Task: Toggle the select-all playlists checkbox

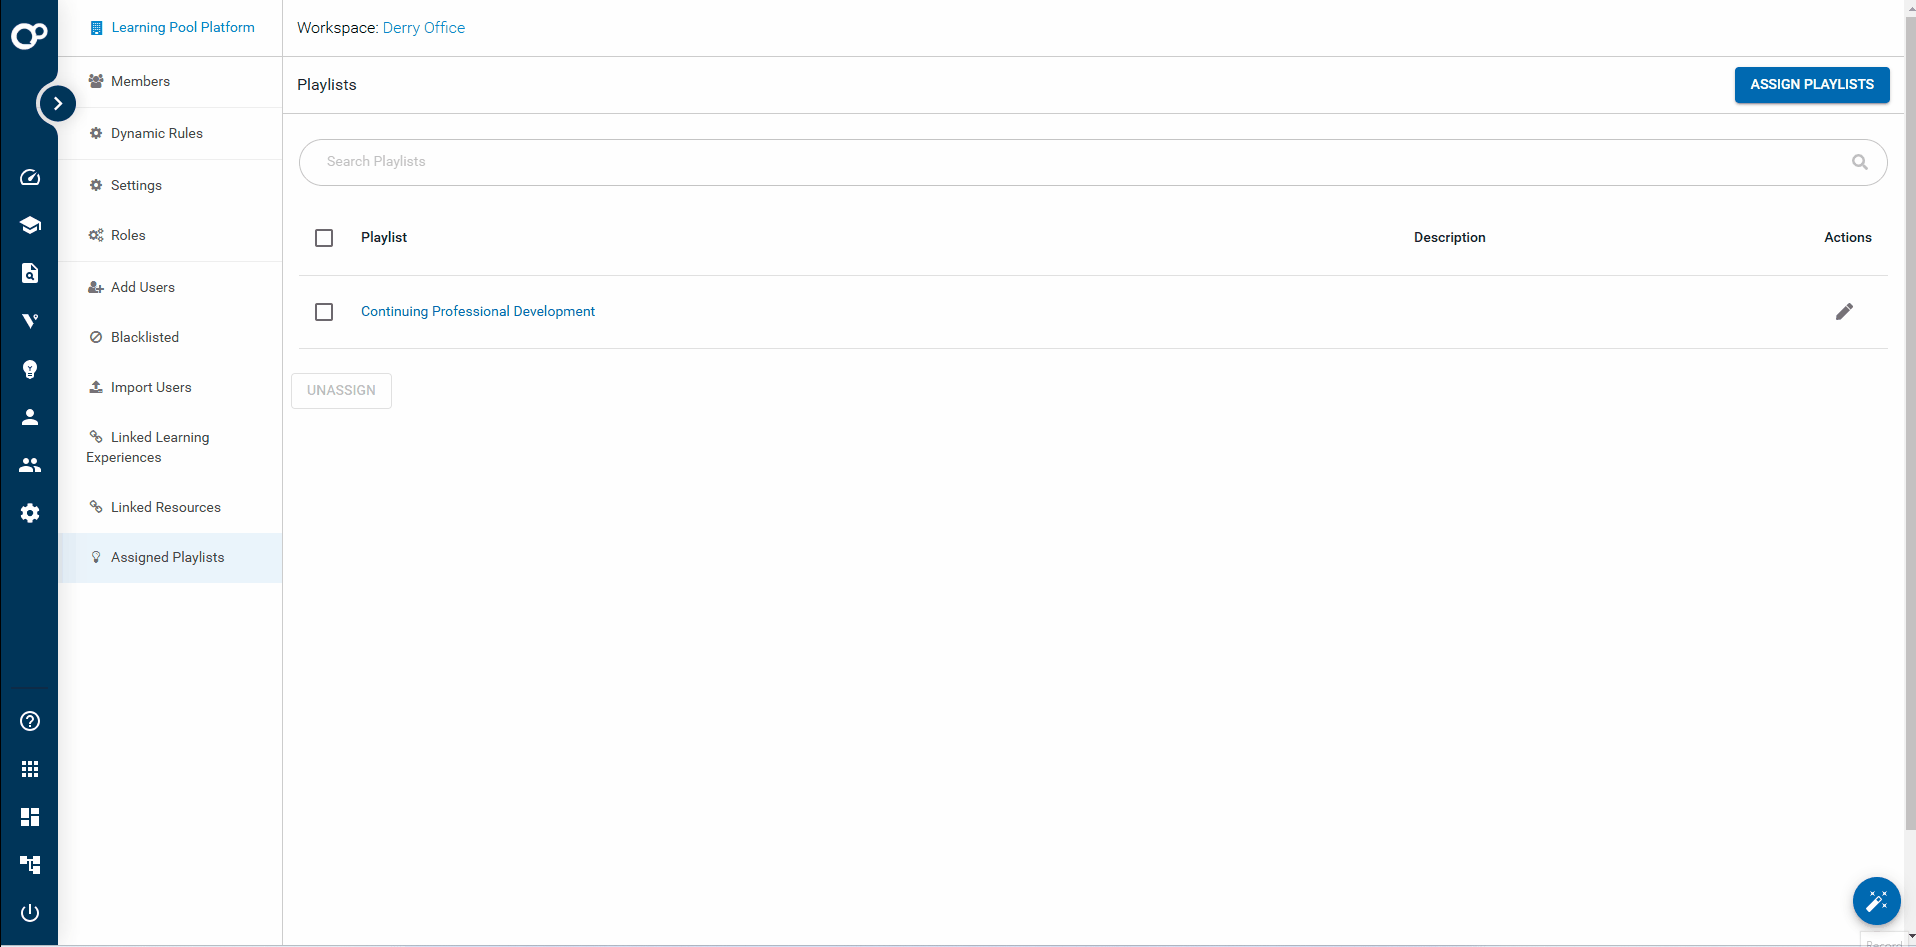Action: 324,238
